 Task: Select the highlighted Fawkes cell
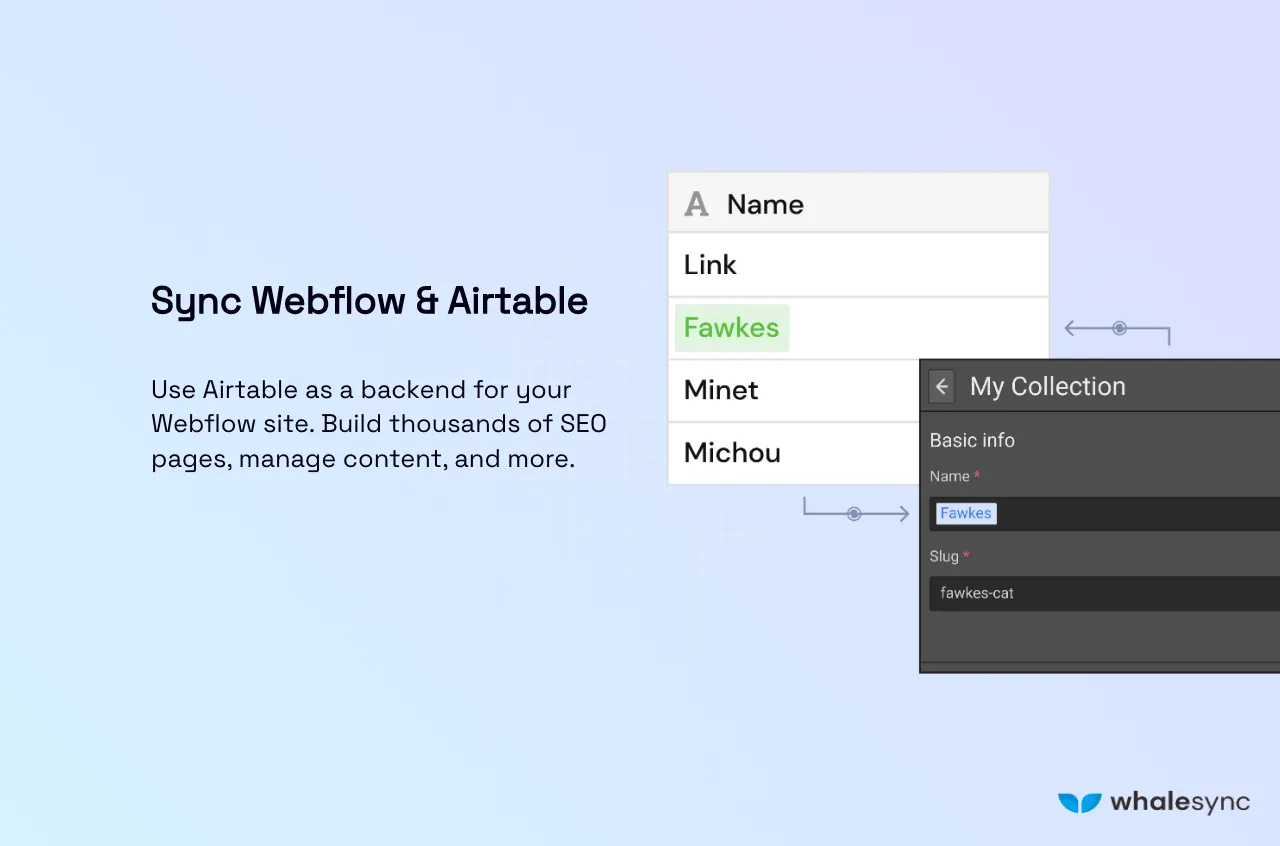732,328
